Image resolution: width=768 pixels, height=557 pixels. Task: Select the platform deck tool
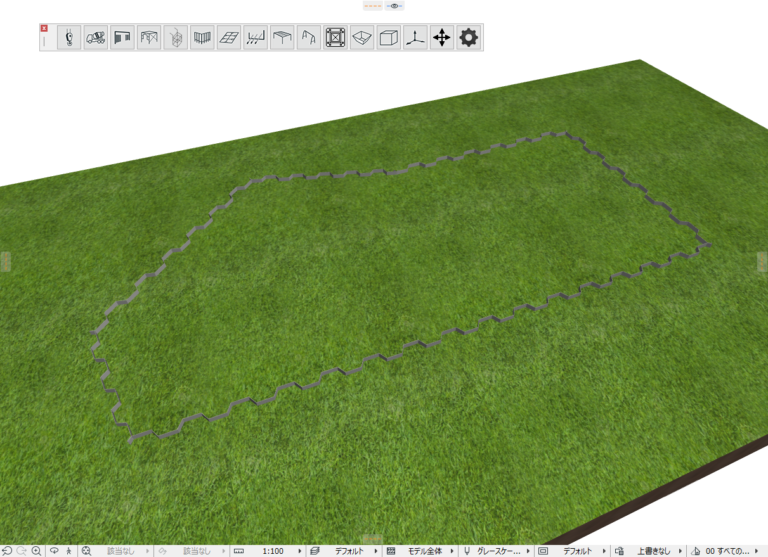coord(282,37)
